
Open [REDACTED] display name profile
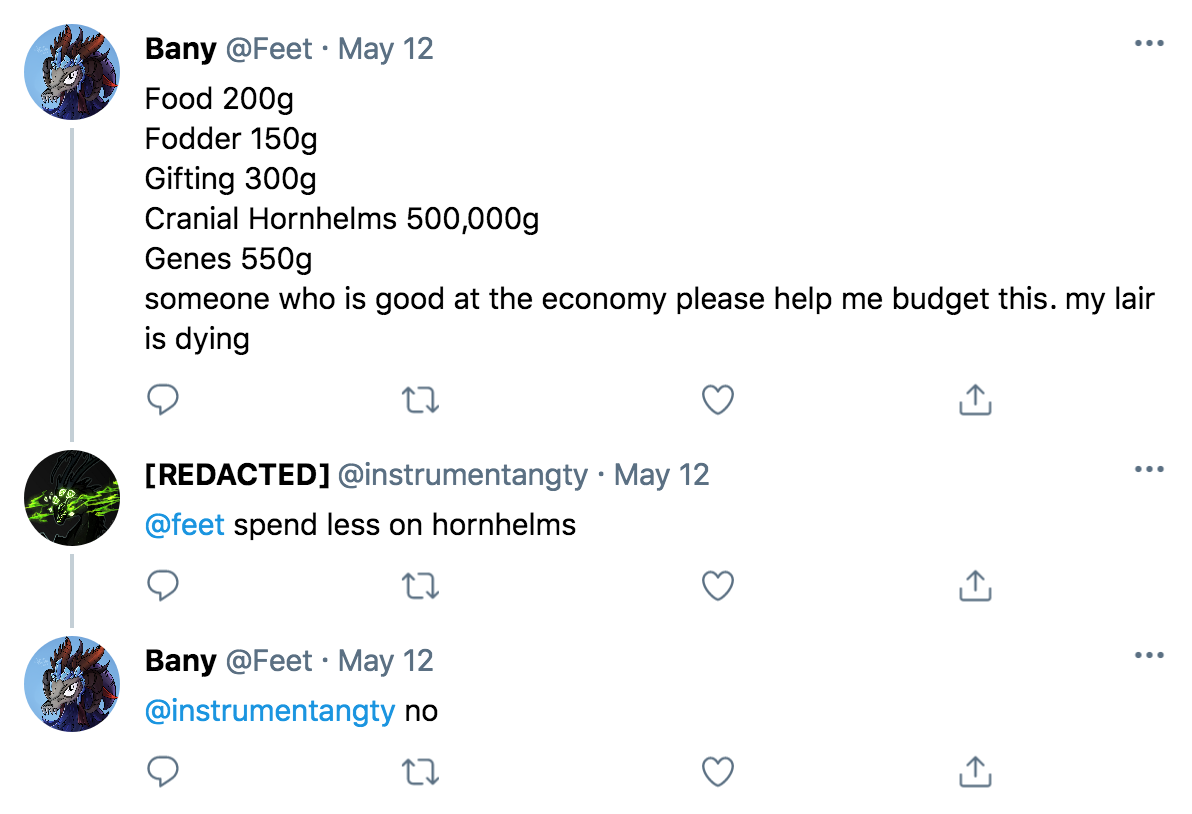point(237,475)
